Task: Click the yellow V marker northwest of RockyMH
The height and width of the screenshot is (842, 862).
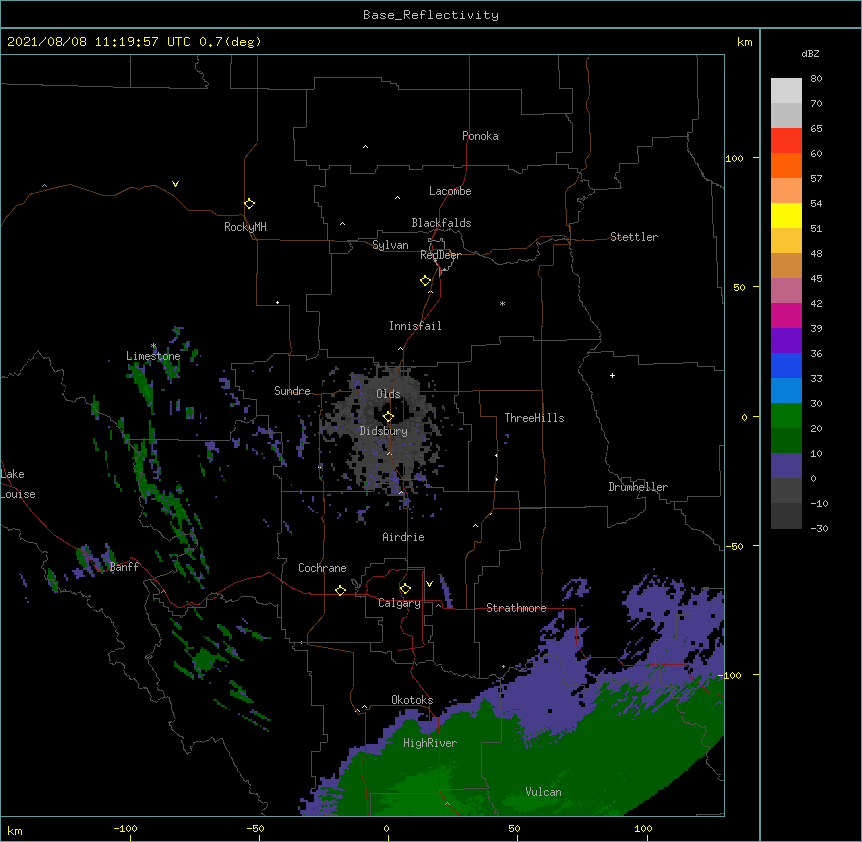Action: point(175,184)
